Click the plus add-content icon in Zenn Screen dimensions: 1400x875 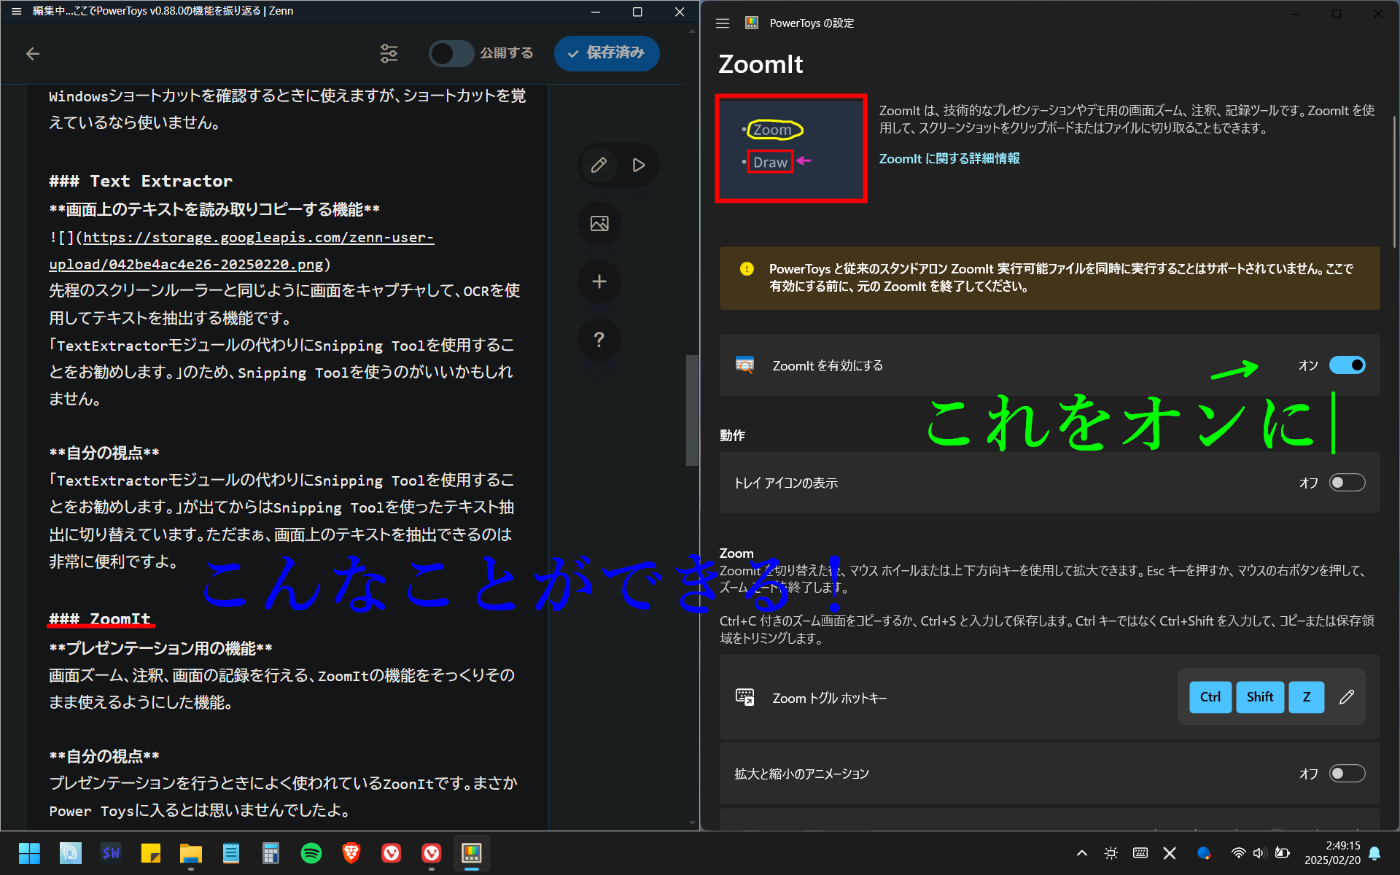click(599, 282)
